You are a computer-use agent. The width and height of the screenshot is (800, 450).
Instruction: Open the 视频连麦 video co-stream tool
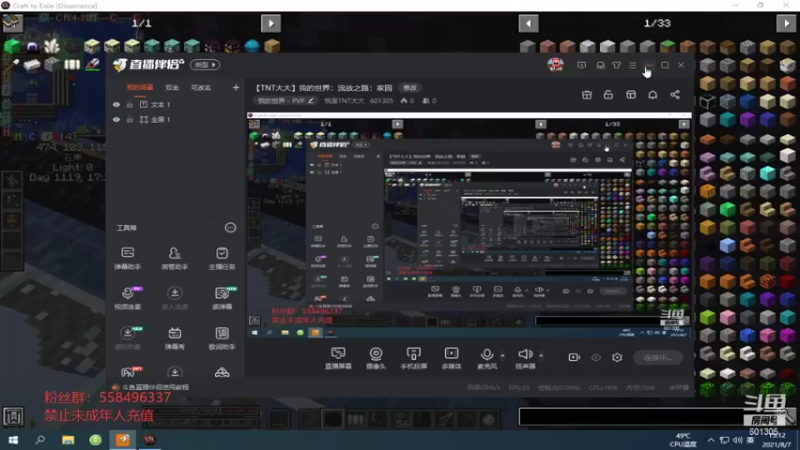coord(128,298)
